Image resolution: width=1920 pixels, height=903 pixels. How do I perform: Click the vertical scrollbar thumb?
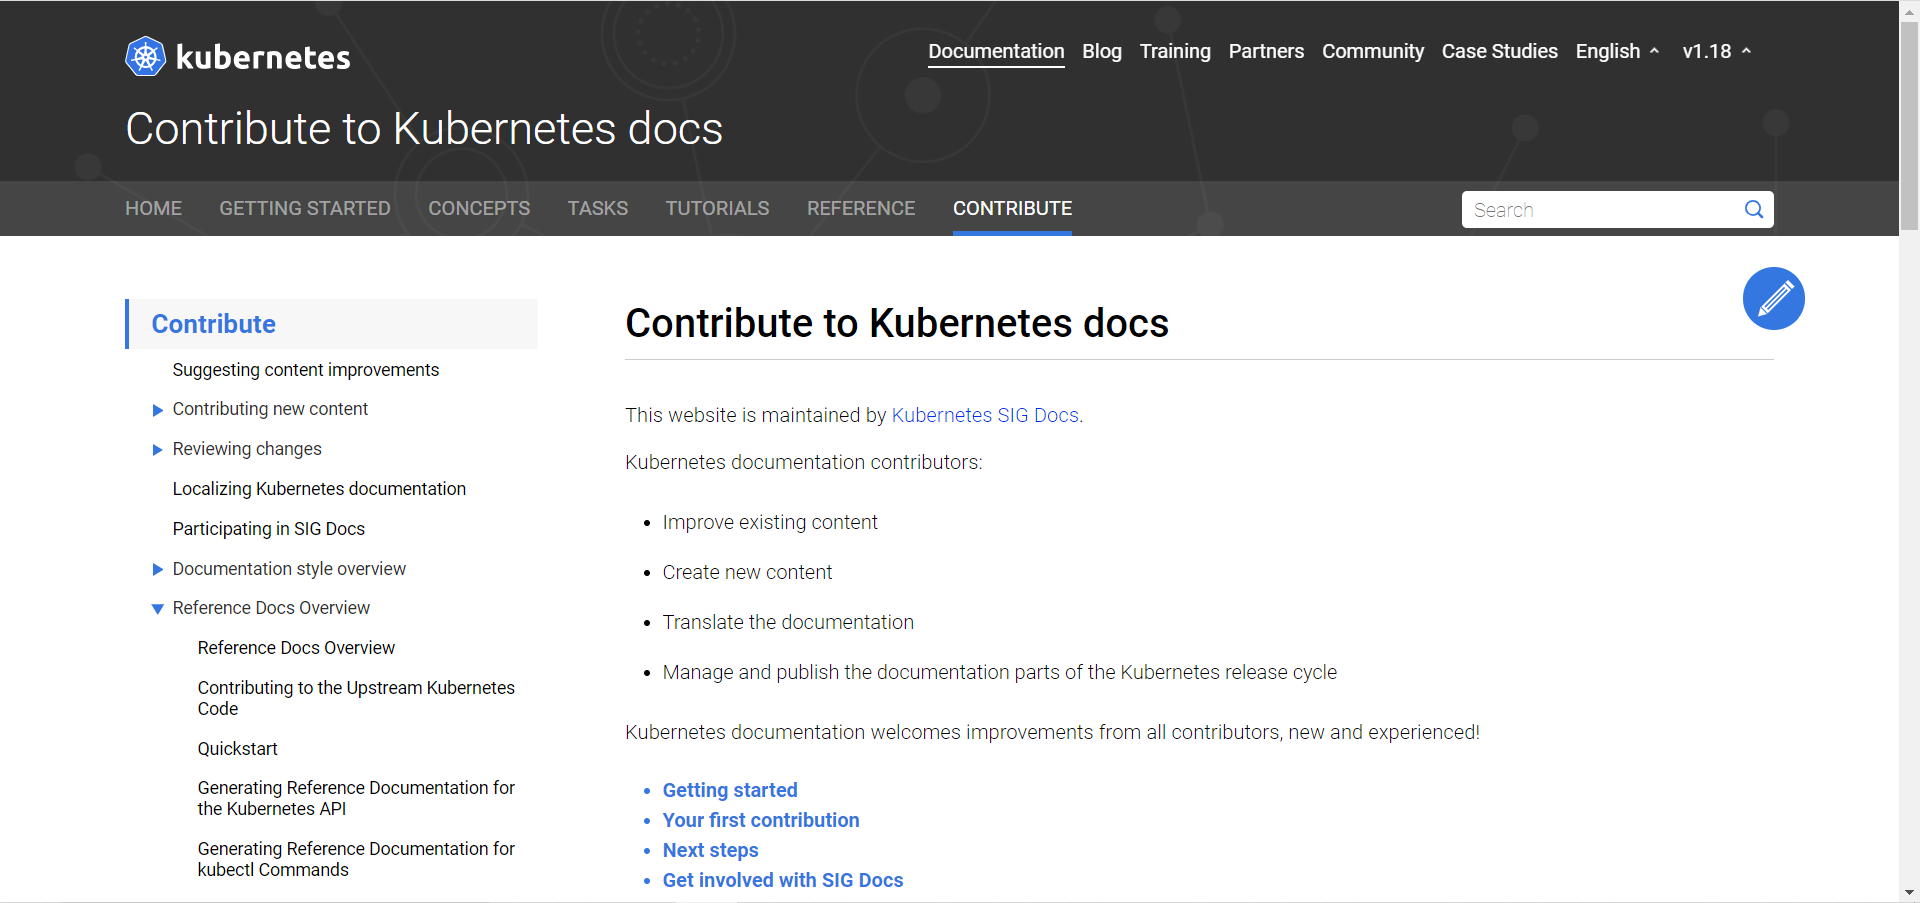click(x=1909, y=125)
